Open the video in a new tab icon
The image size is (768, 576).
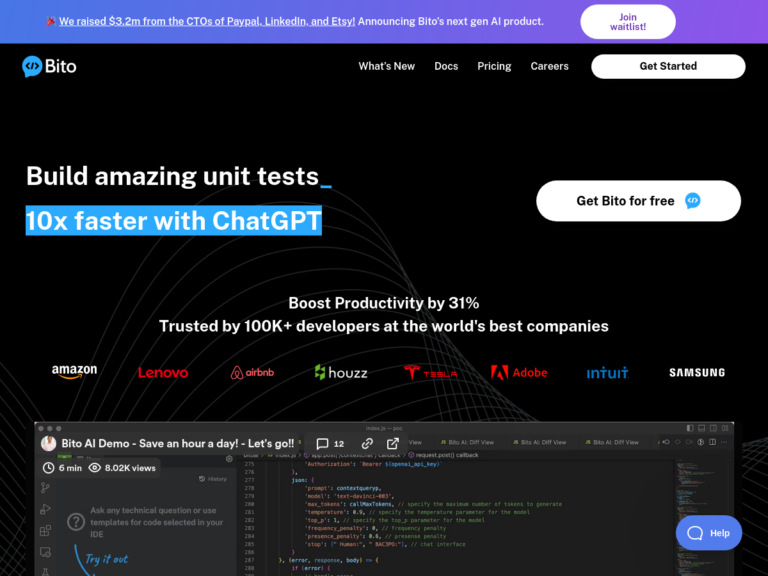pos(393,443)
